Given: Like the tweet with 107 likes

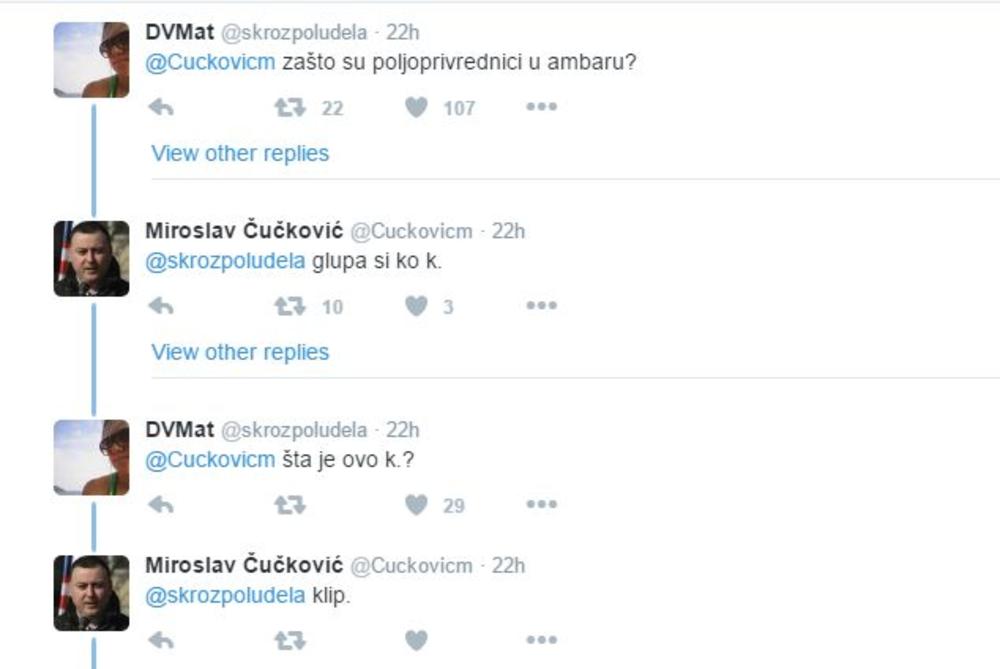Looking at the screenshot, I should click(417, 107).
